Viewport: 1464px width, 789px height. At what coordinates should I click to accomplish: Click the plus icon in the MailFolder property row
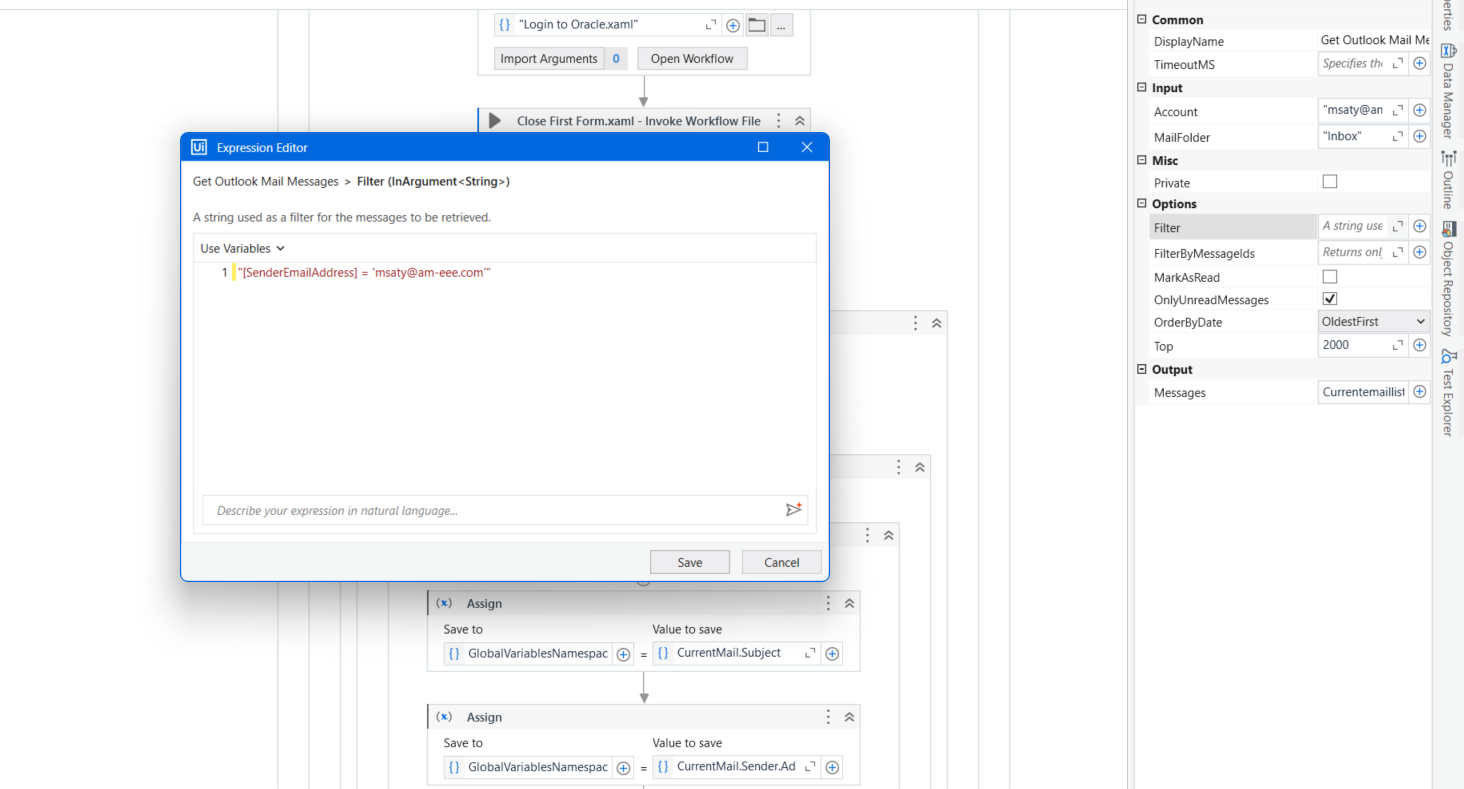tap(1419, 137)
